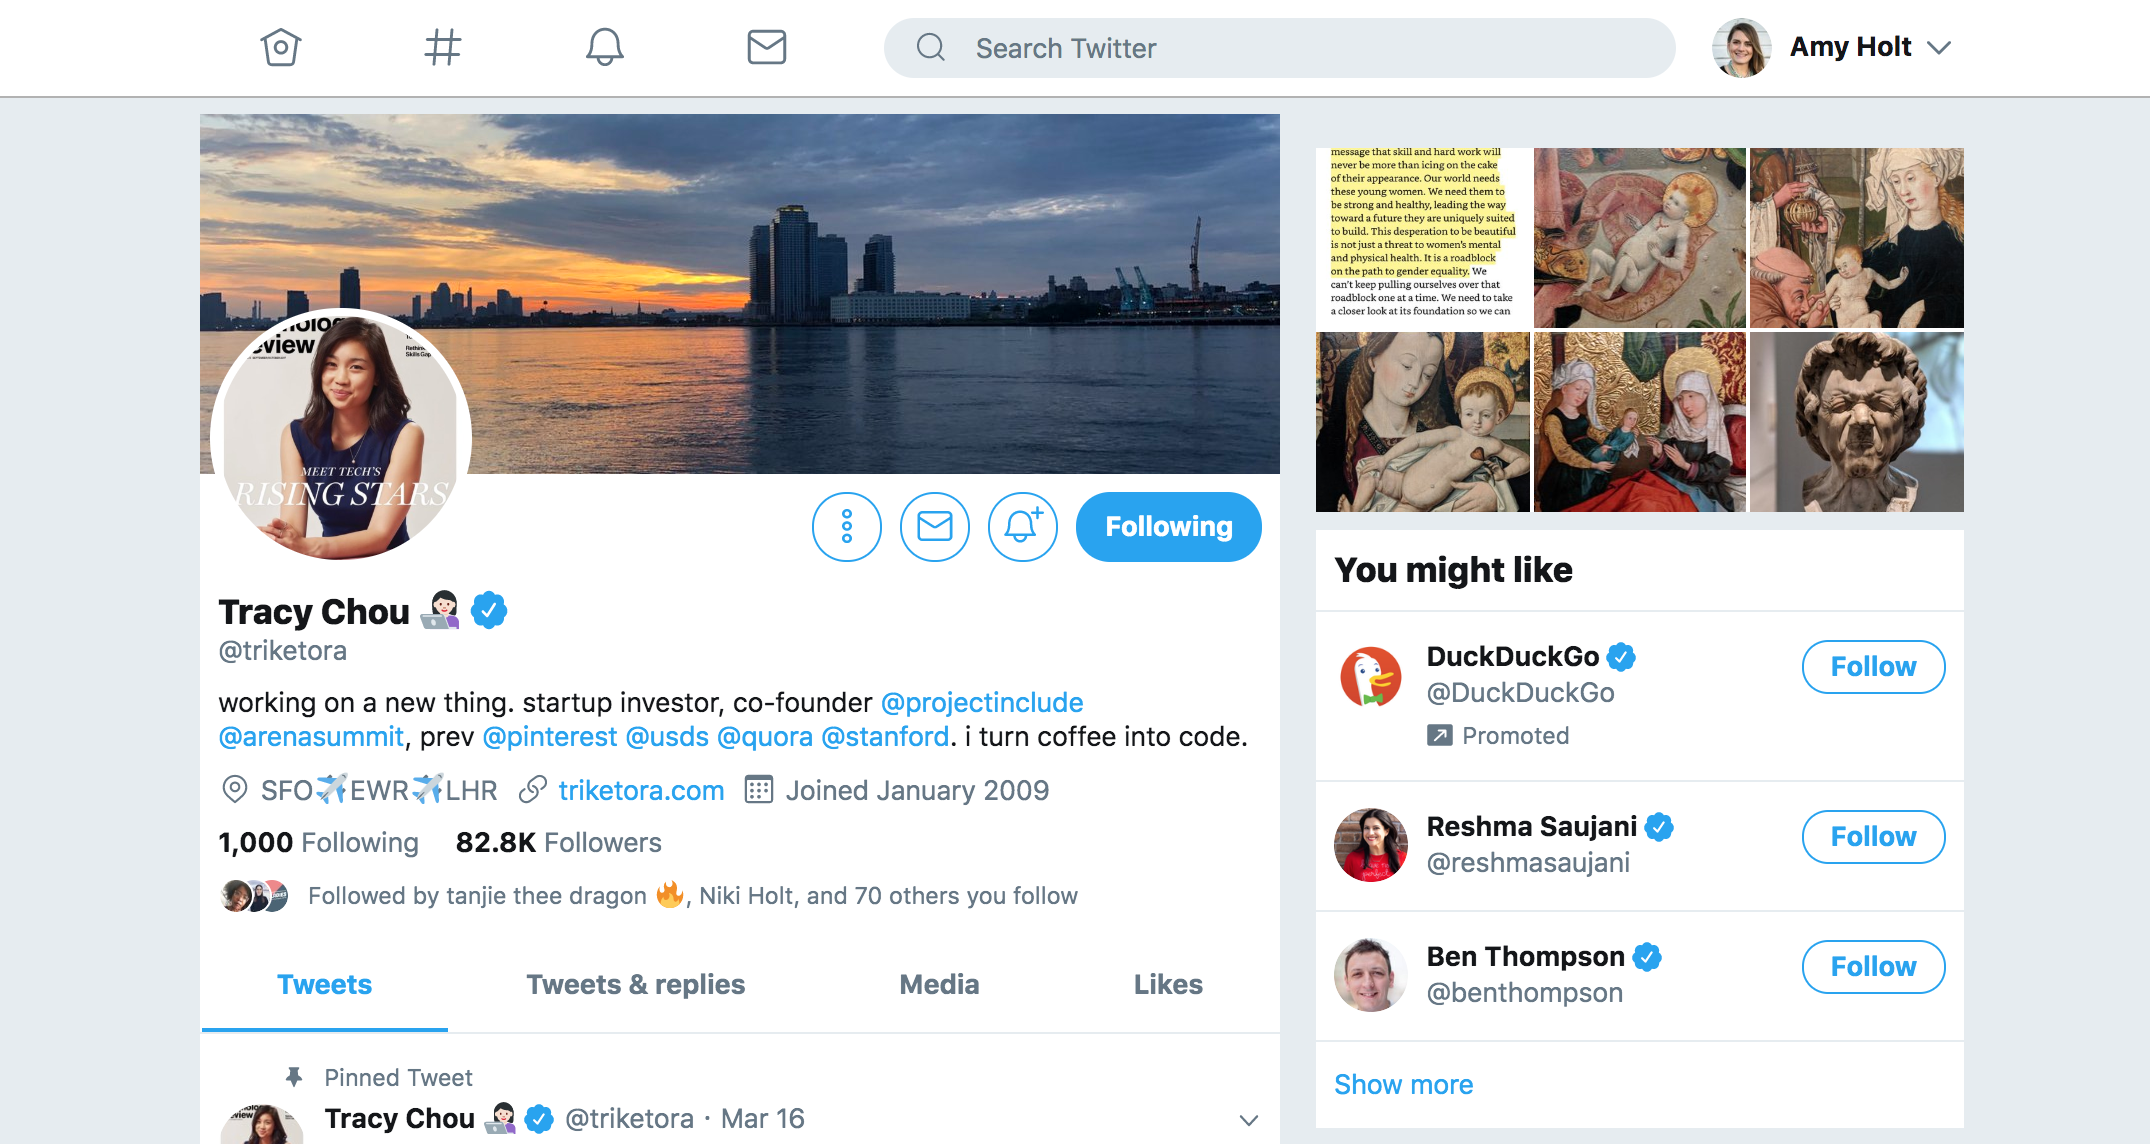Switch to the Media tab
This screenshot has width=2150, height=1144.
click(938, 985)
